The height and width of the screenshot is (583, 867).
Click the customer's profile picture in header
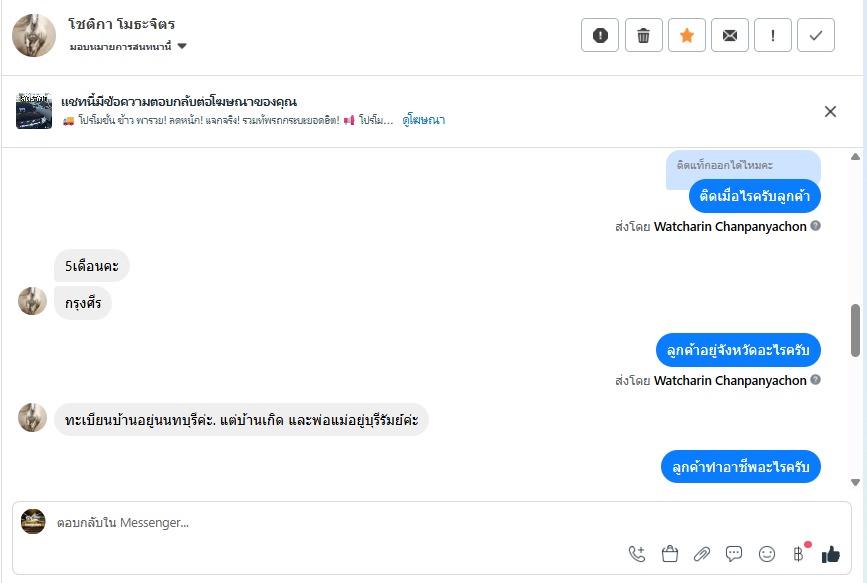click(33, 35)
